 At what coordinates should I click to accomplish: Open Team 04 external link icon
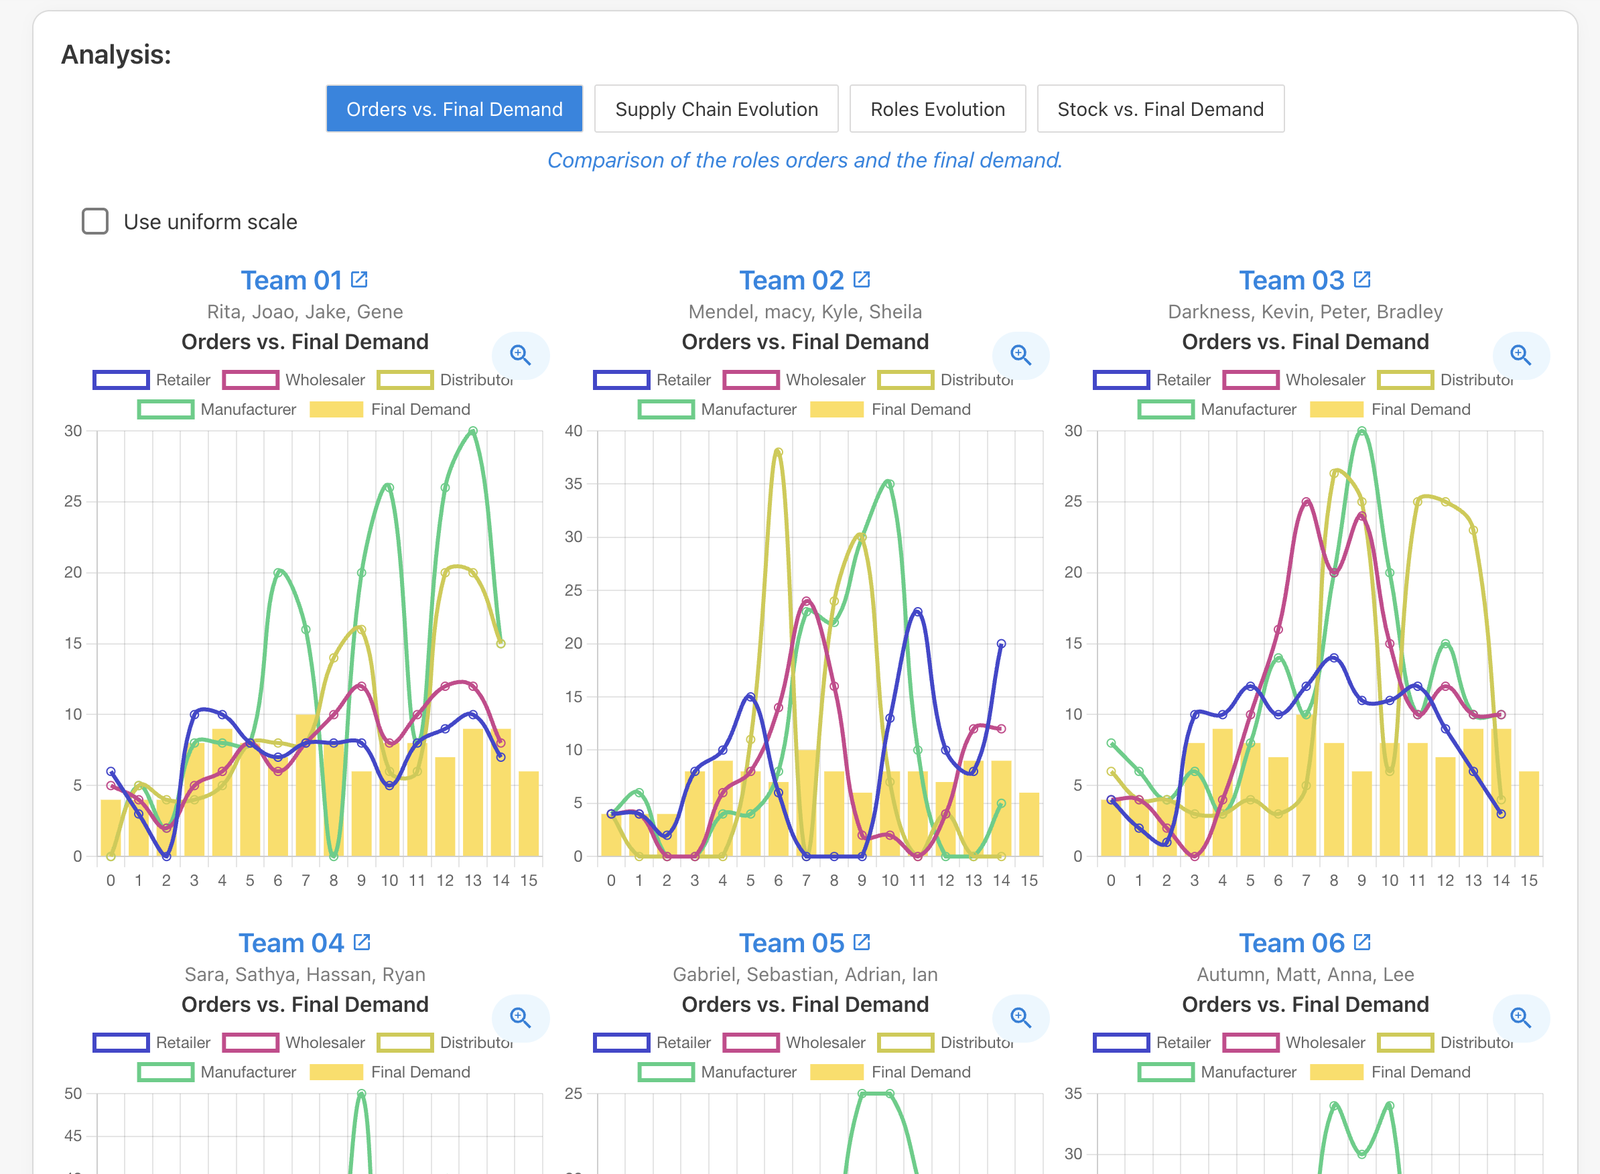coord(362,942)
